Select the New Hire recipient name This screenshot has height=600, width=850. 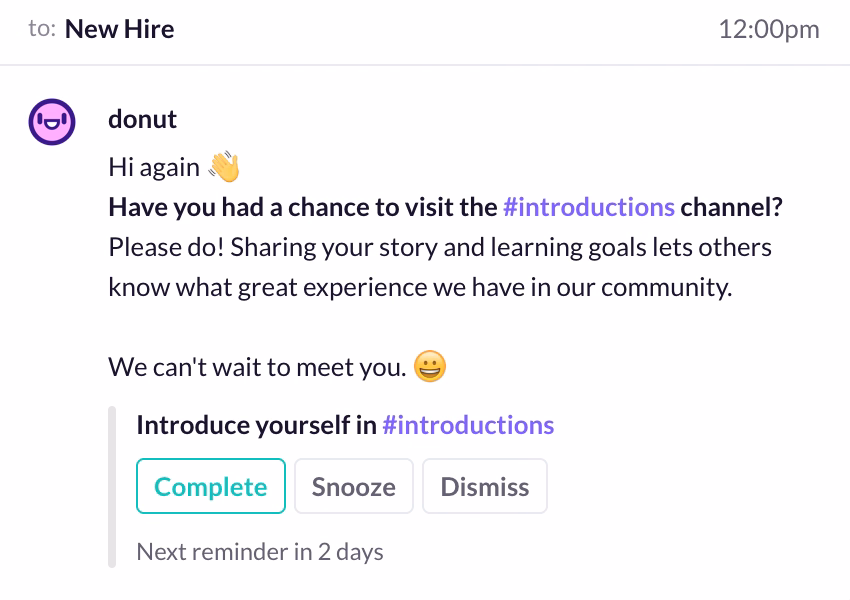(119, 29)
